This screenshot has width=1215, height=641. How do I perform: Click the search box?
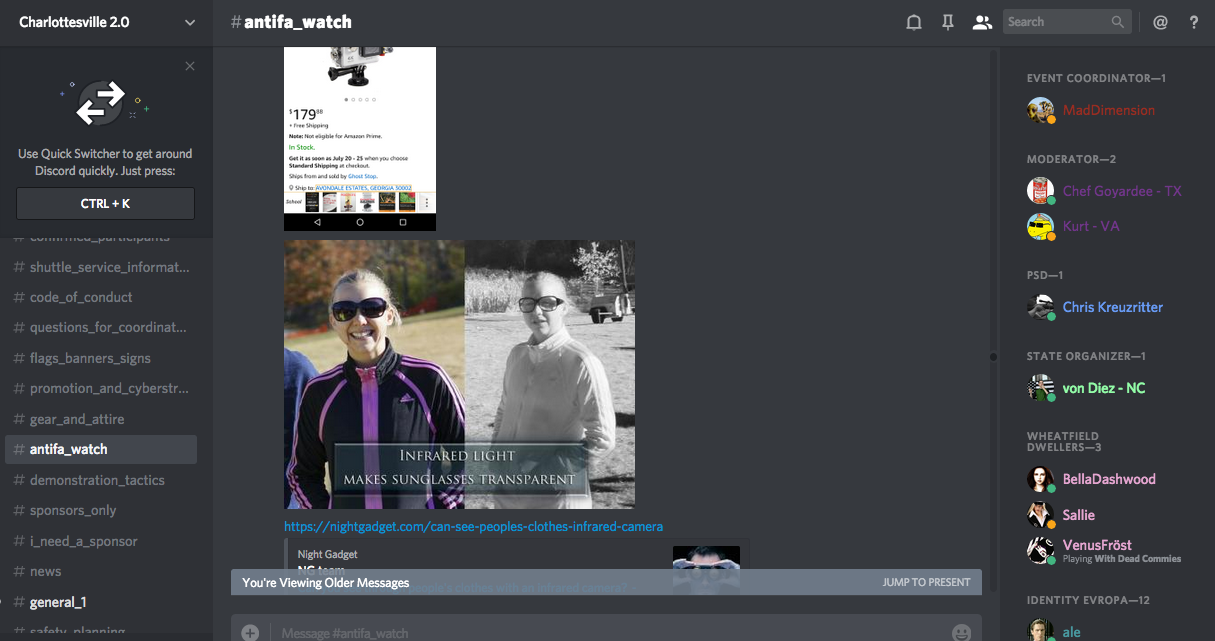(x=1057, y=22)
